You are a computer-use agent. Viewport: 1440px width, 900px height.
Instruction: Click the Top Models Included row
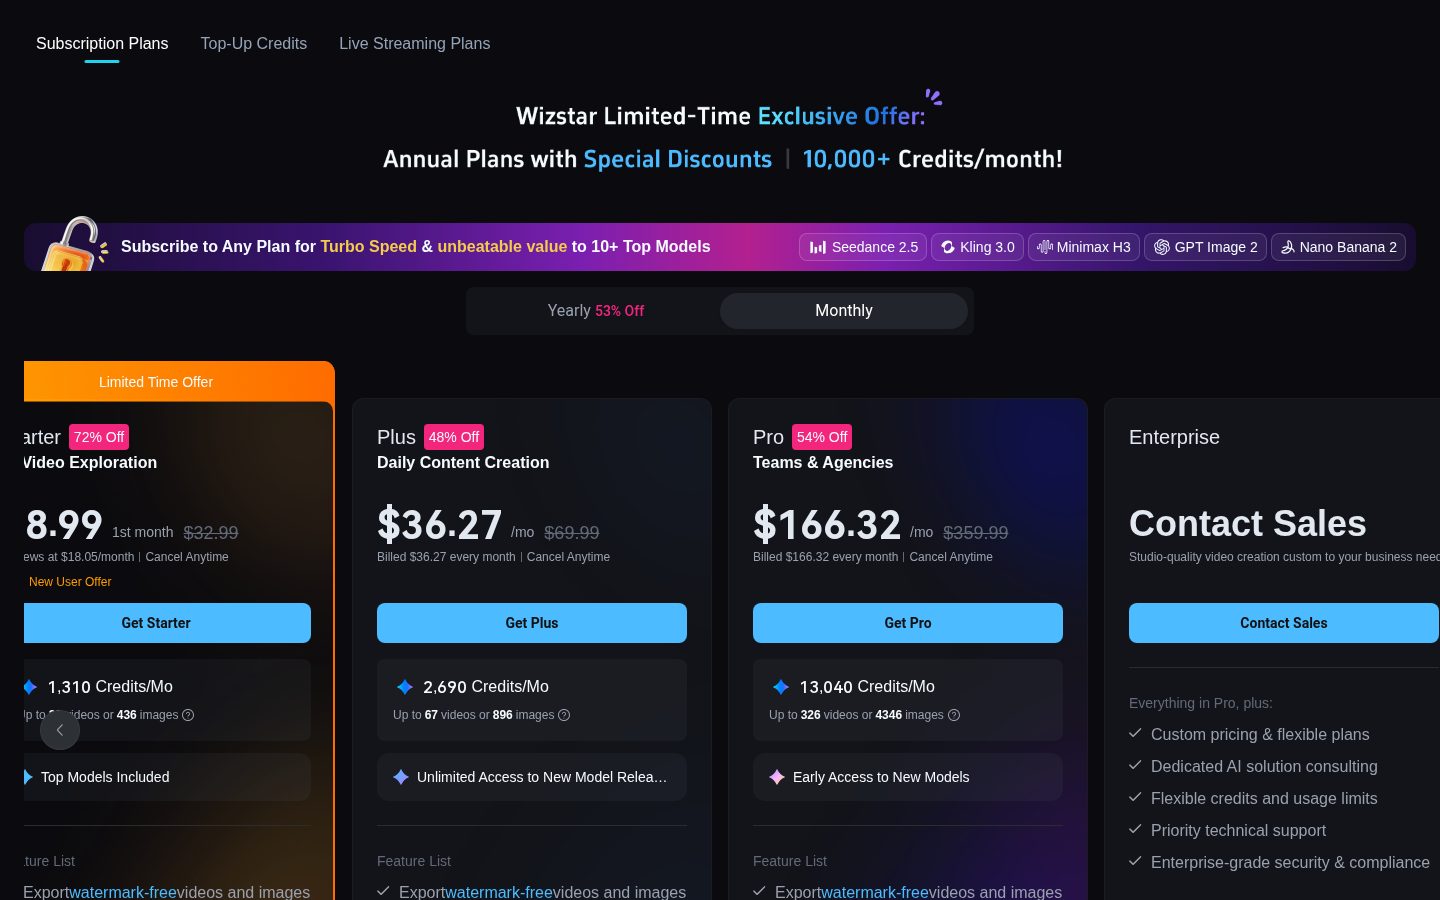pos(167,777)
